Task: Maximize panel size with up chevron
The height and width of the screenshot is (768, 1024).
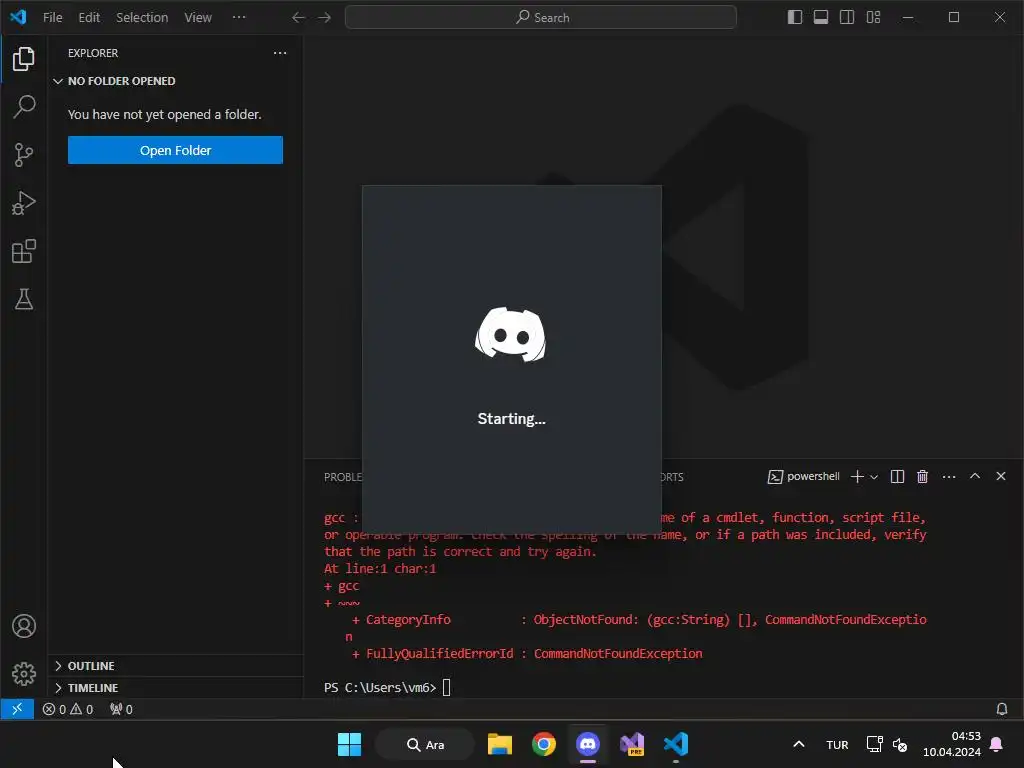Action: pyautogui.click(x=975, y=476)
